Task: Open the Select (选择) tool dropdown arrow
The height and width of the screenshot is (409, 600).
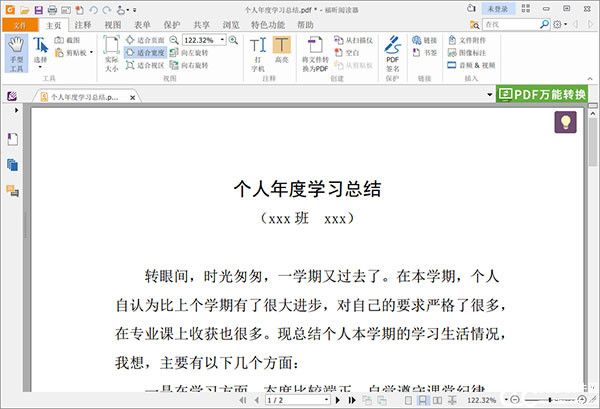Action: coord(40,67)
